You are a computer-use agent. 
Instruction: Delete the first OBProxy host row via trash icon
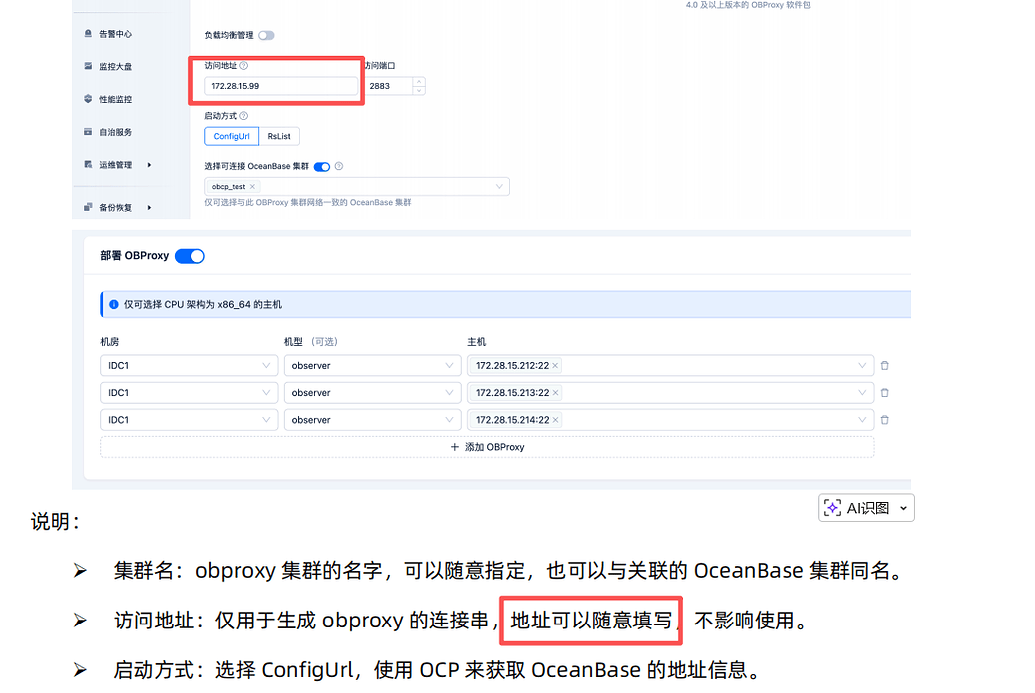(x=884, y=365)
